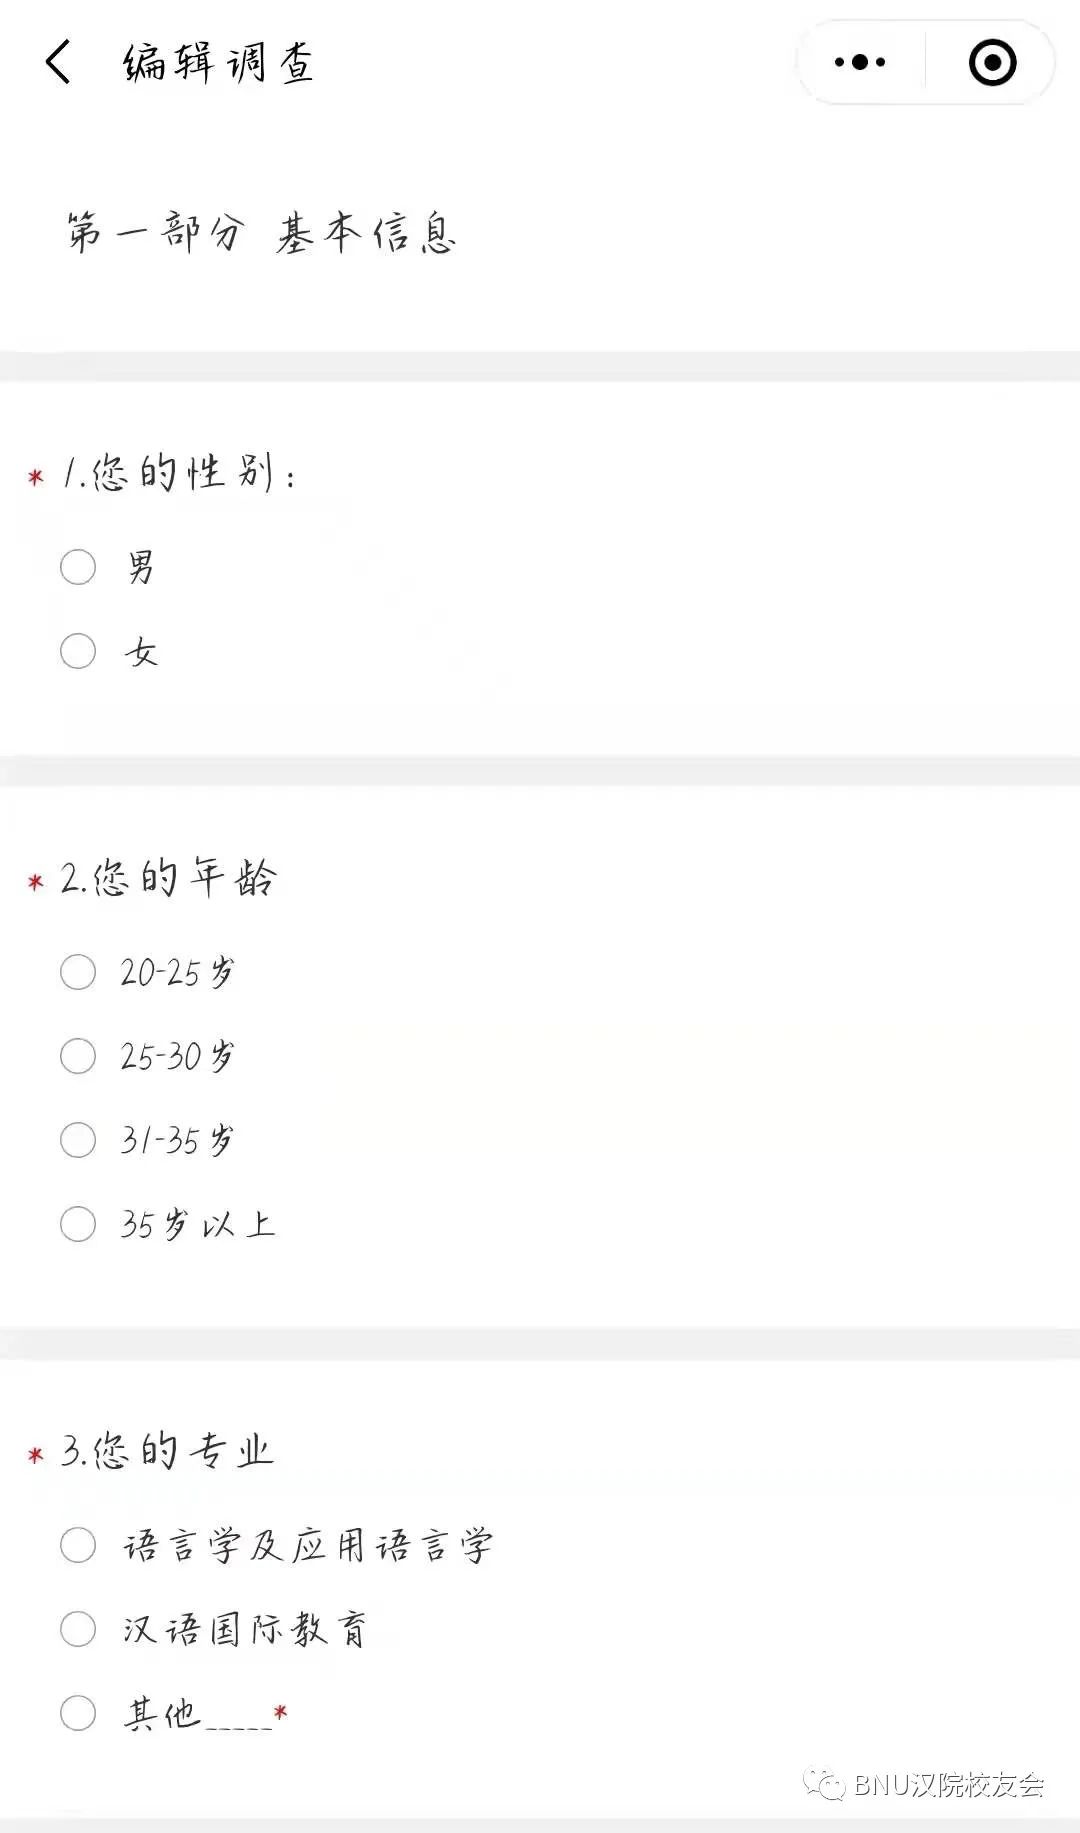
Task: Click the circular capsule button top right
Action: (990, 62)
